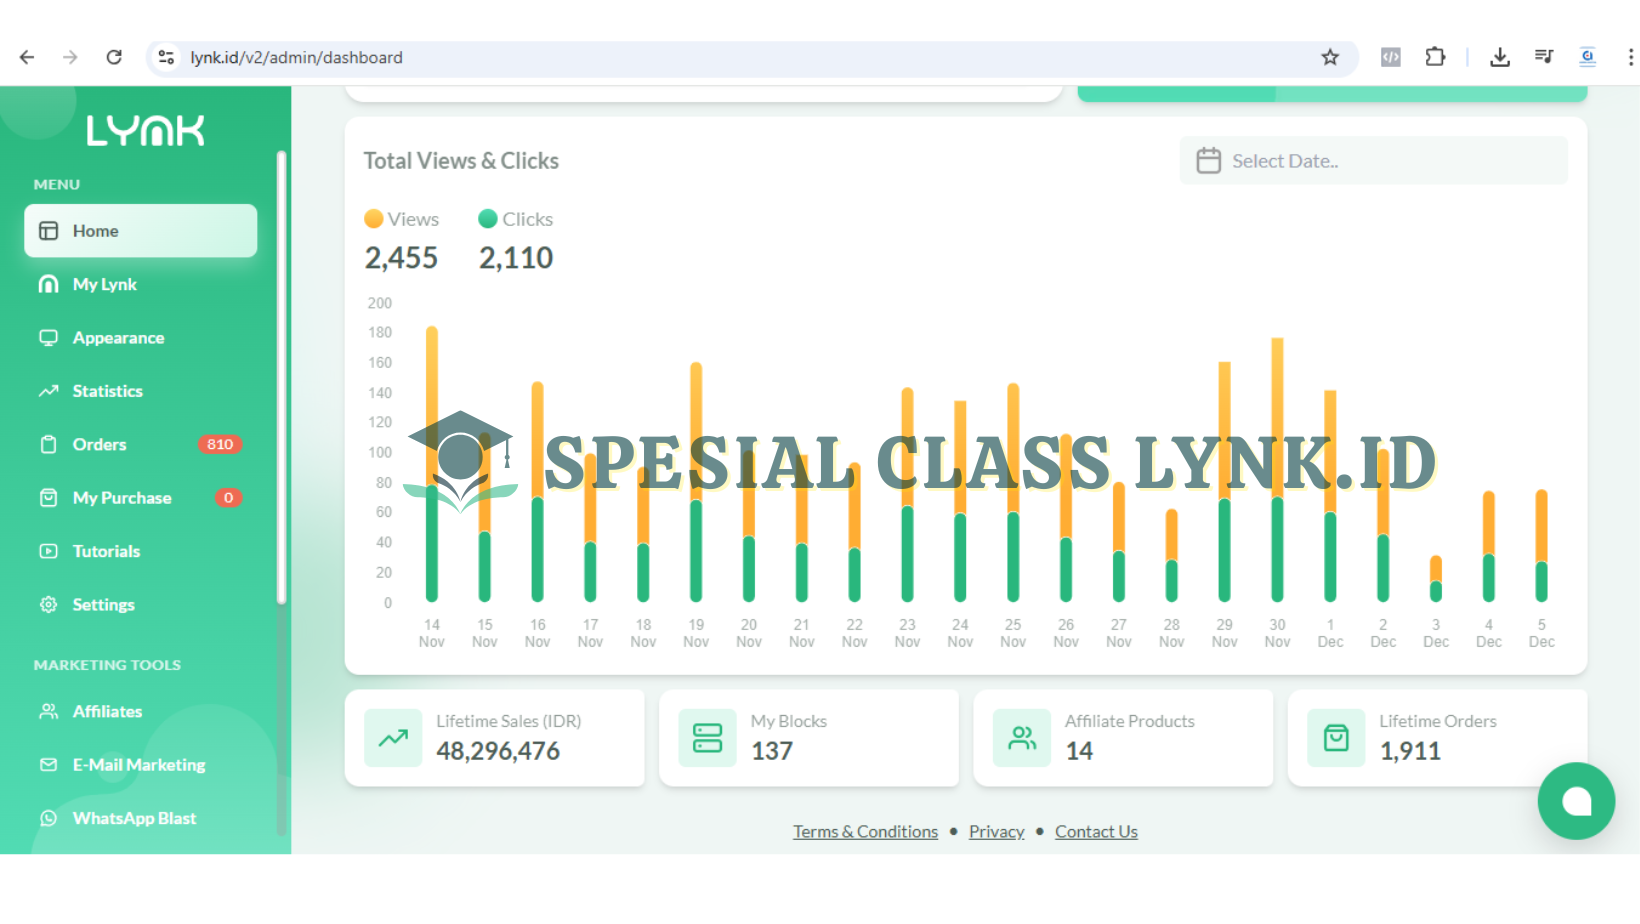Open the Select Date picker

click(1373, 161)
